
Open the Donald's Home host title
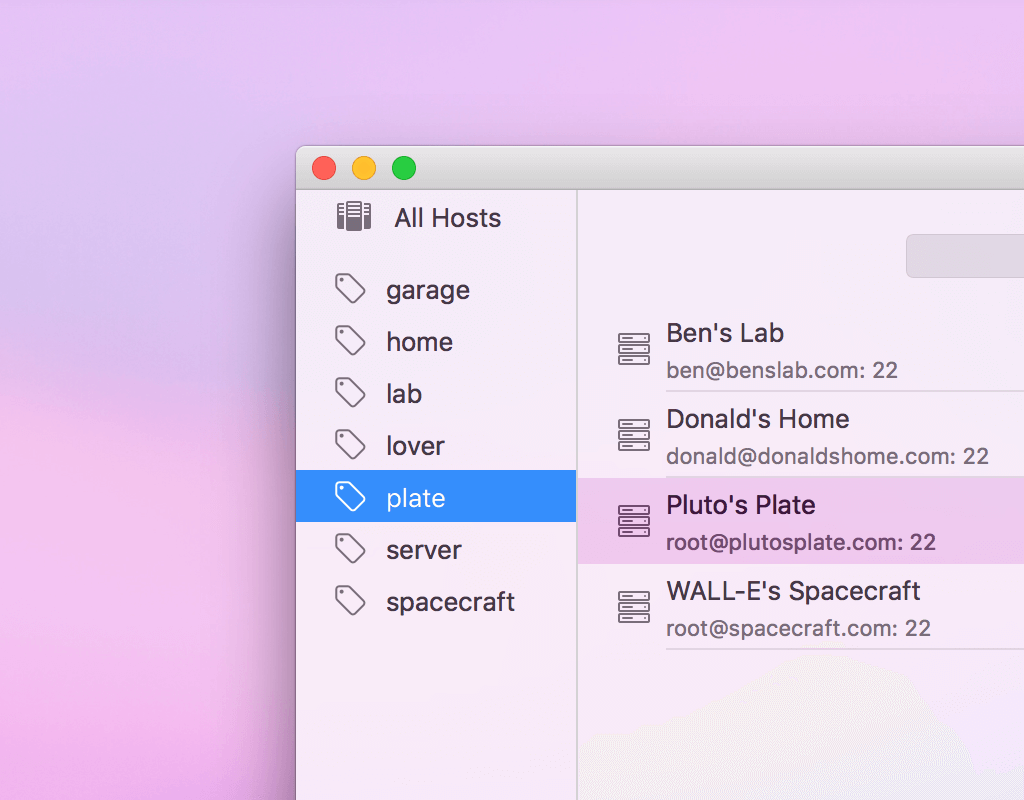click(x=758, y=419)
